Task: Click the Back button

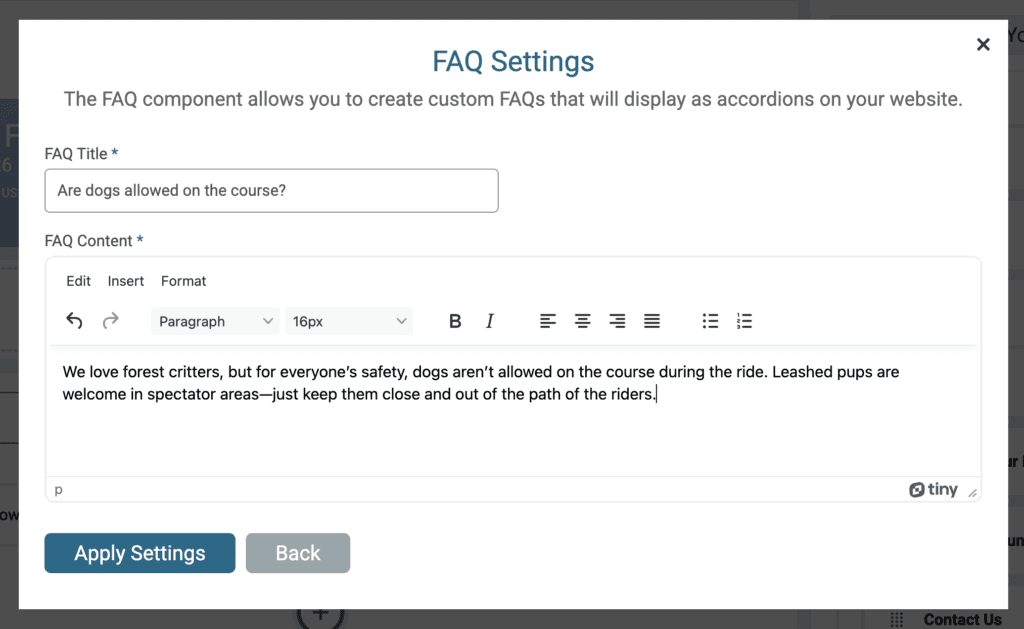Action: pos(298,553)
